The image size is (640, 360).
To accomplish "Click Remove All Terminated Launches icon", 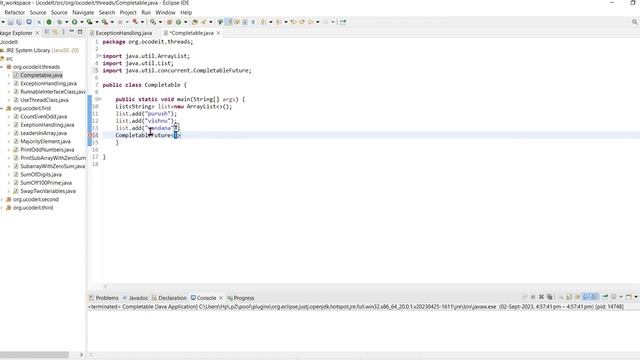I will [549, 297].
